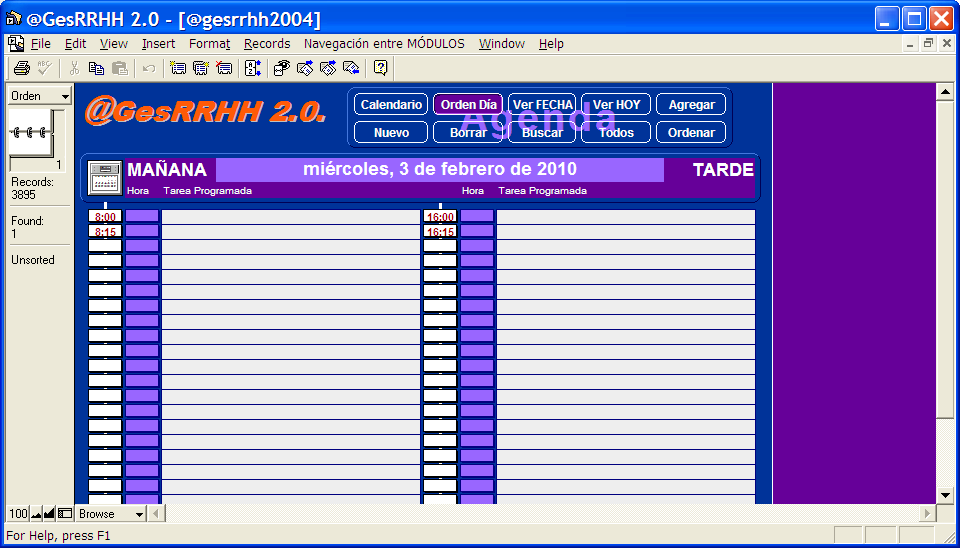Open the Edit menu
This screenshot has width=960, height=548.
(x=75, y=44)
